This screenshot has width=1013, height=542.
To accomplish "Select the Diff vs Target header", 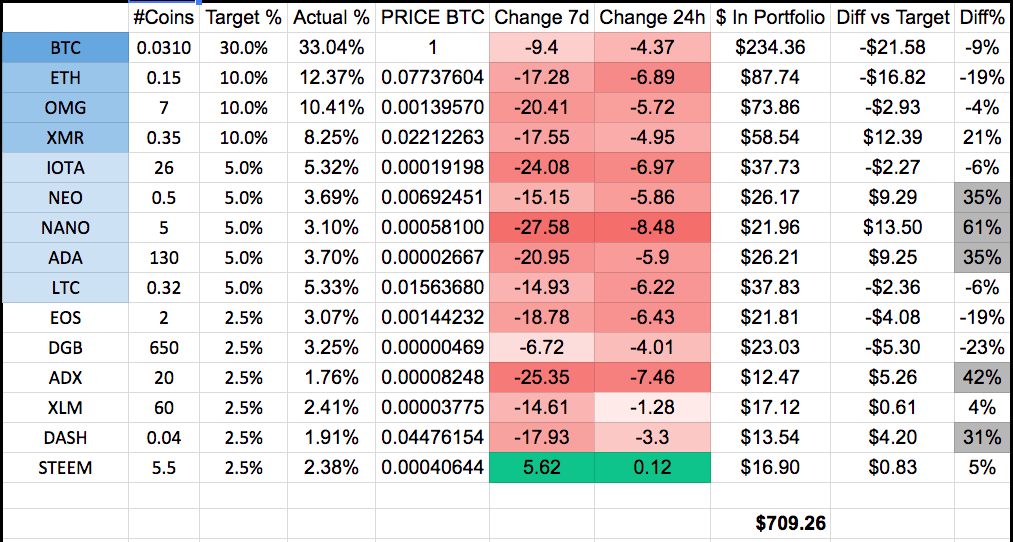I will click(894, 17).
